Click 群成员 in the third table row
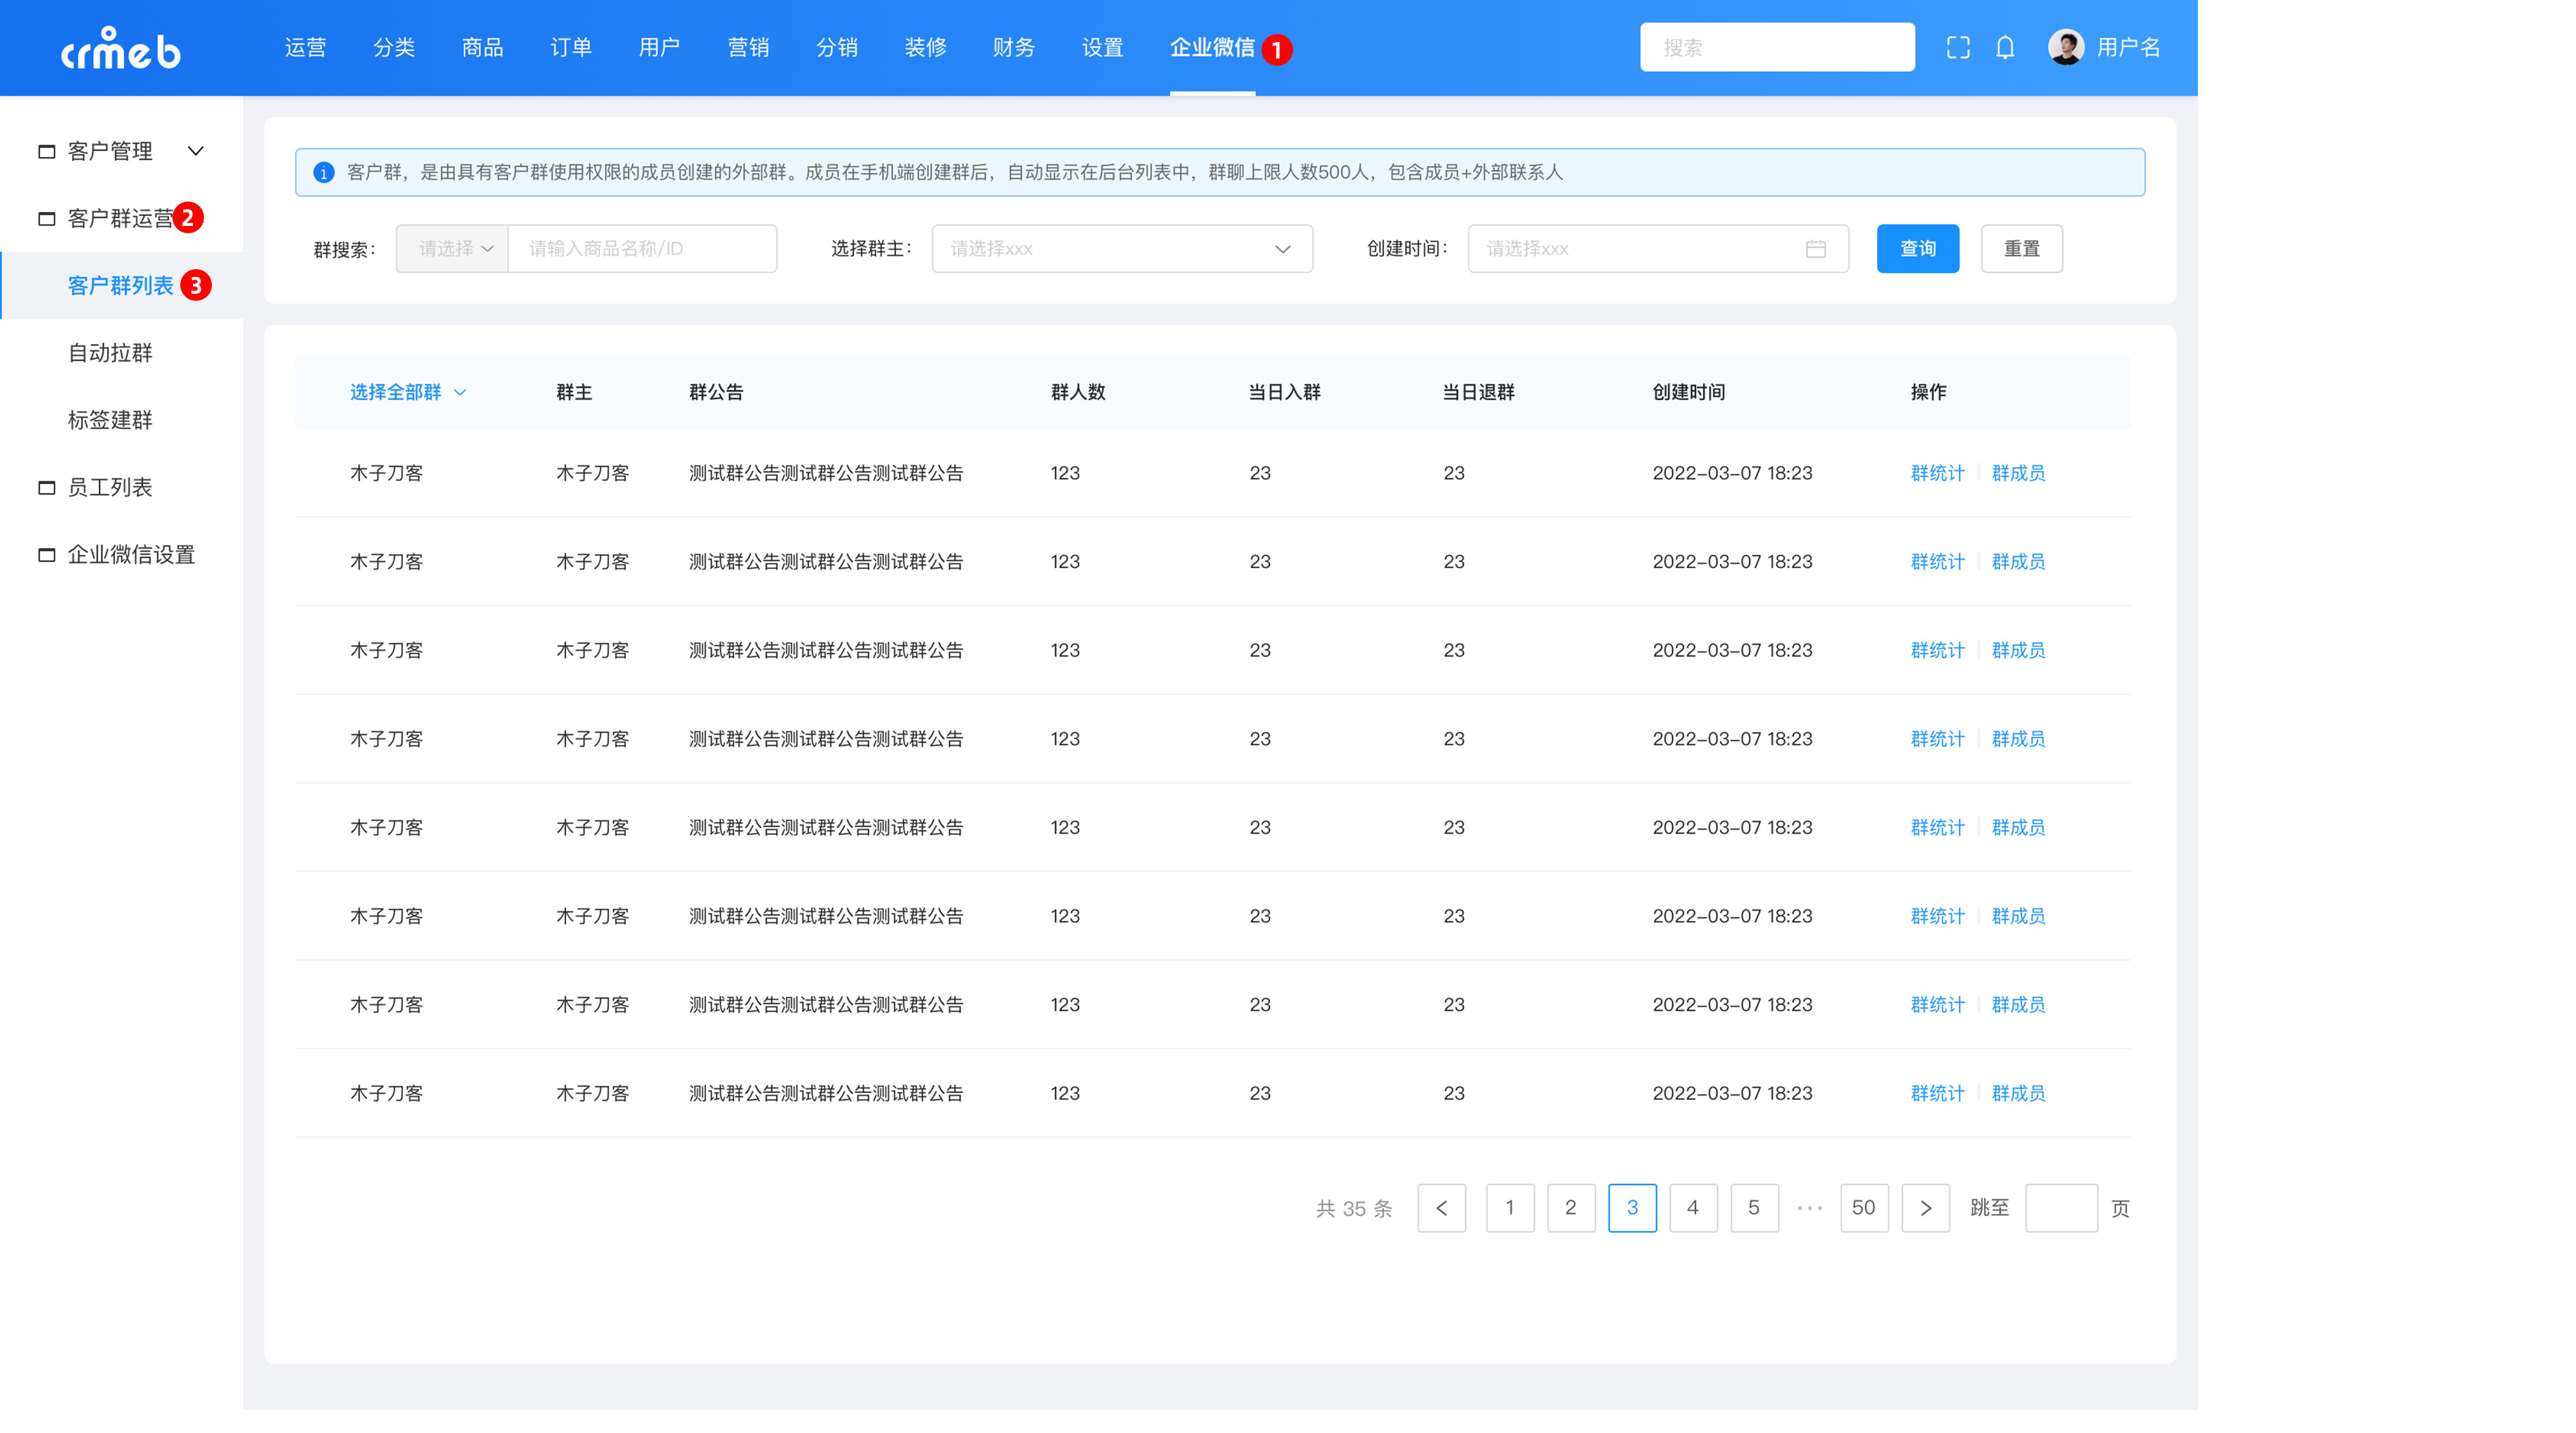Image resolution: width=2576 pixels, height=1433 pixels. 2018,650
